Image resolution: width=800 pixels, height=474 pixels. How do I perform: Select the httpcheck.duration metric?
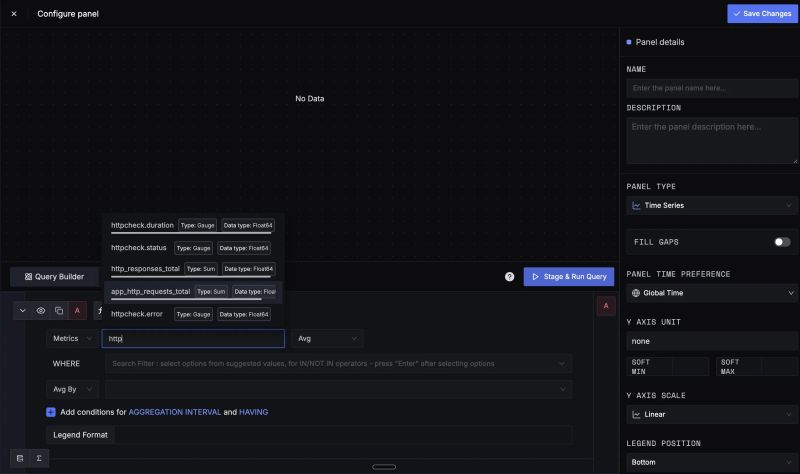pyautogui.click(x=192, y=225)
